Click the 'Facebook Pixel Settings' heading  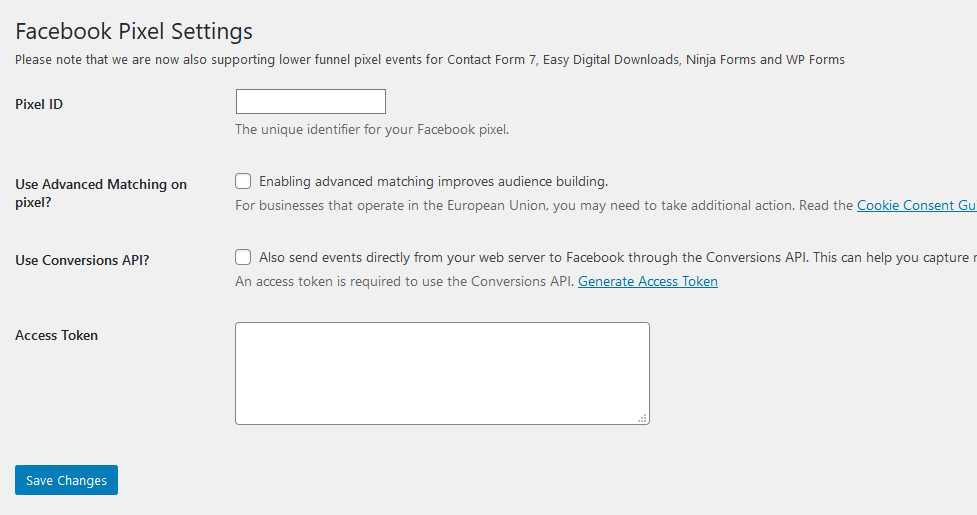pyautogui.click(x=134, y=31)
